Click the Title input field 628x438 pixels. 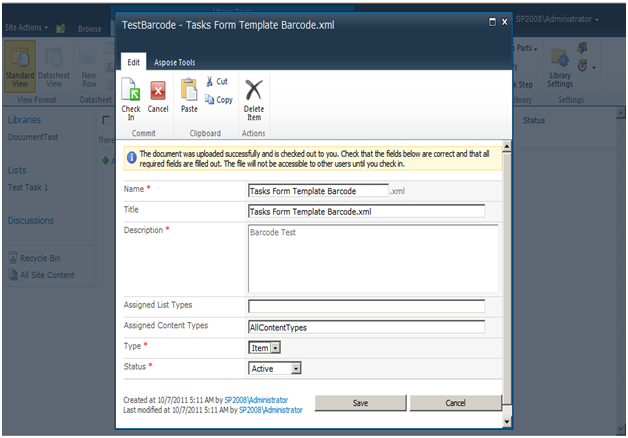click(366, 211)
